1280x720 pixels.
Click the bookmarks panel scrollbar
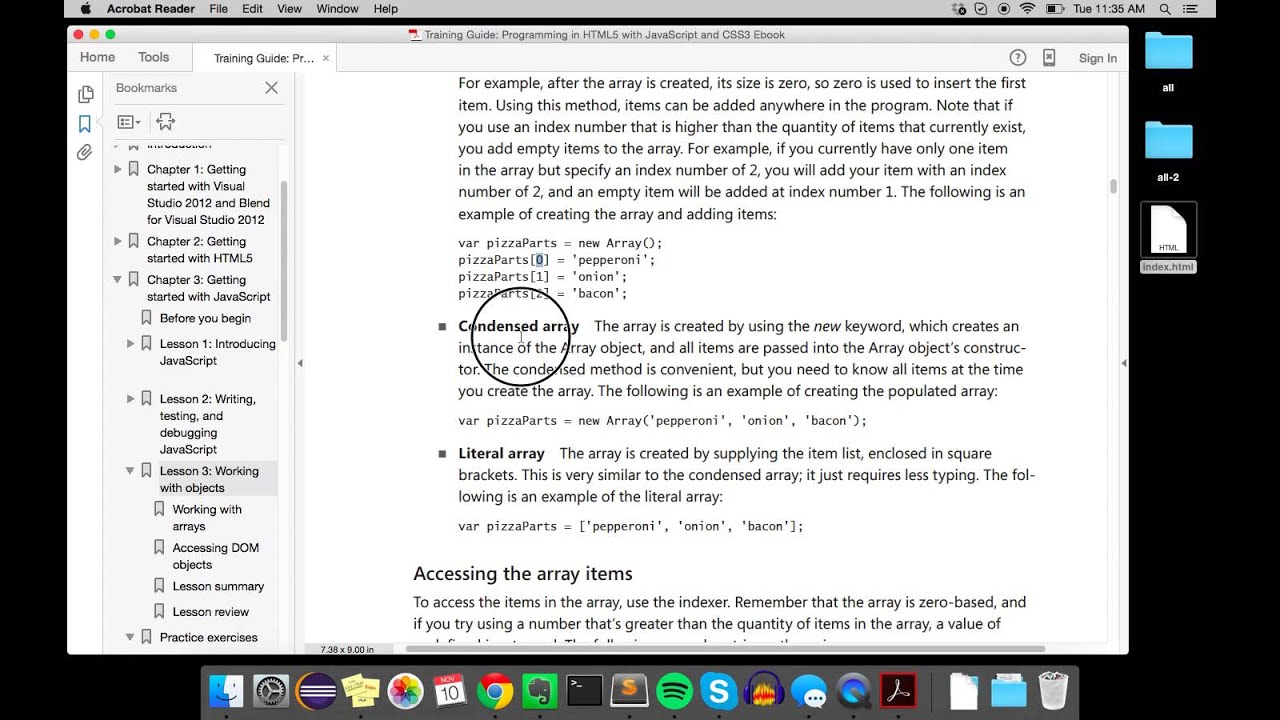[x=284, y=260]
